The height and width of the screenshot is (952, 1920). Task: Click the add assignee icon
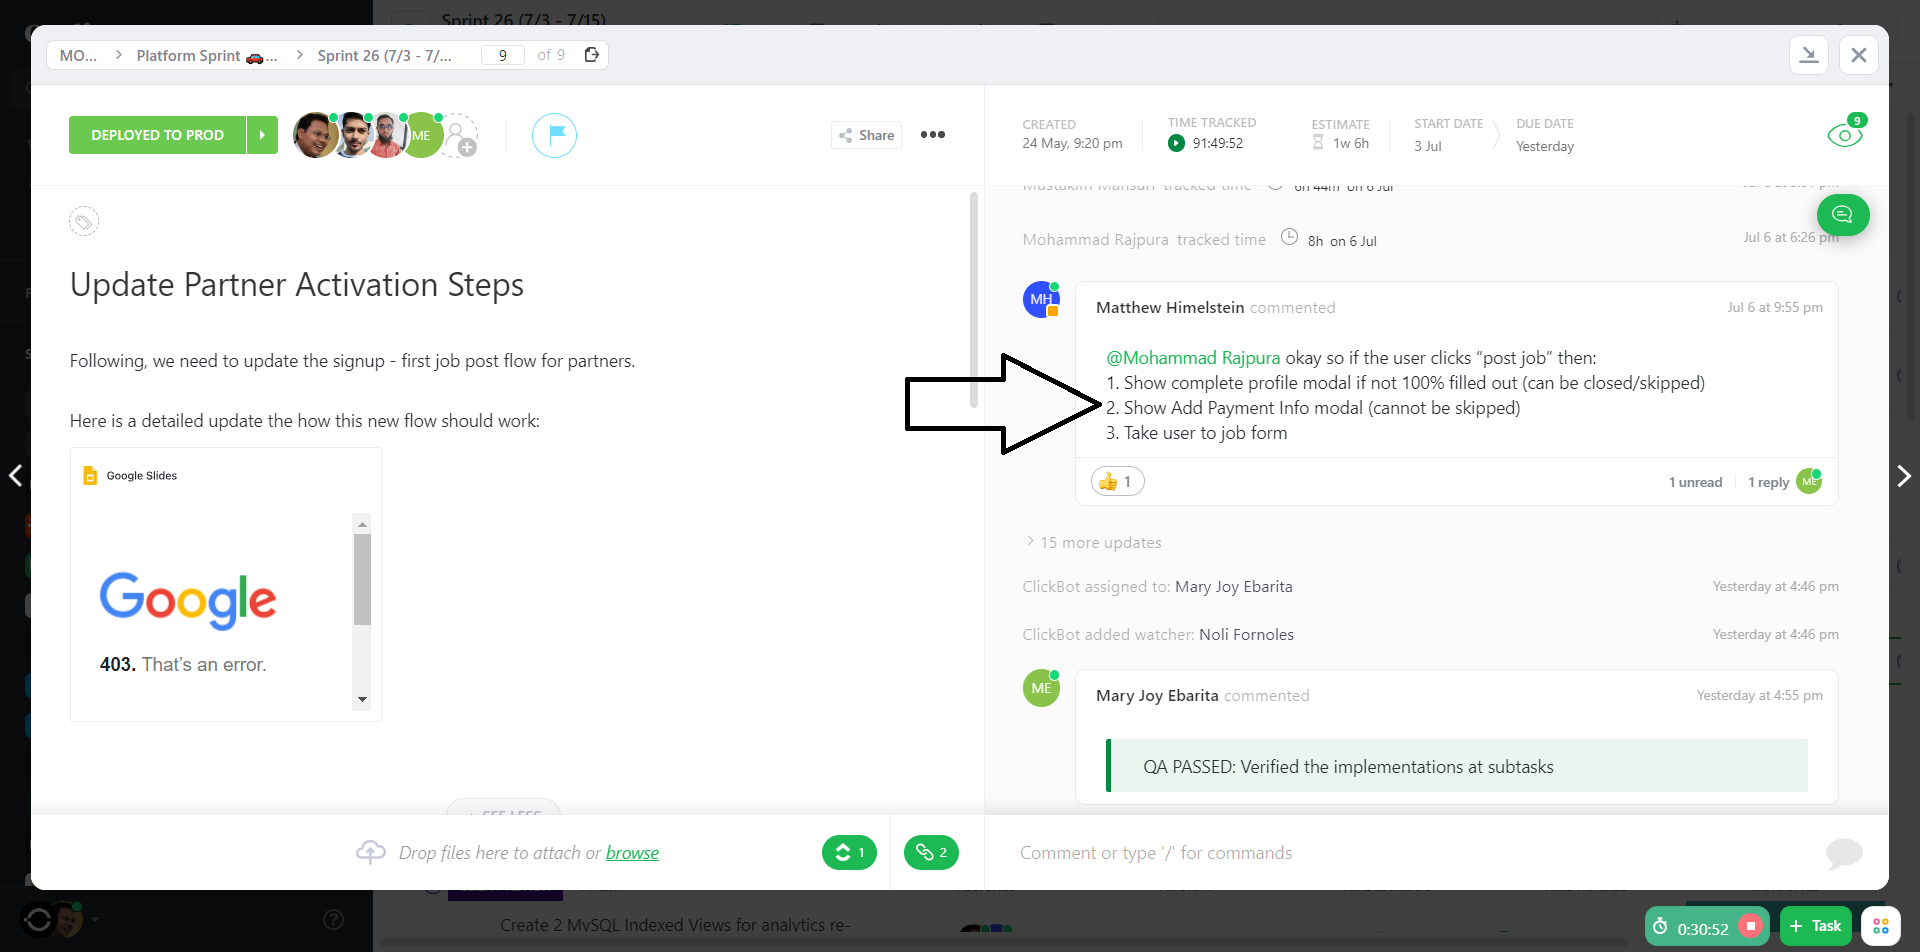(460, 136)
